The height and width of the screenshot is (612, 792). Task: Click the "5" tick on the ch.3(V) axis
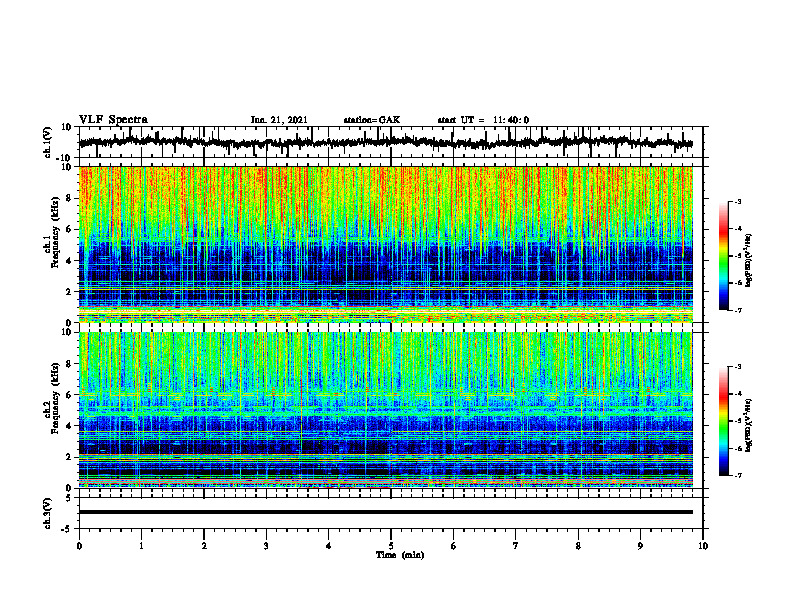[69, 498]
